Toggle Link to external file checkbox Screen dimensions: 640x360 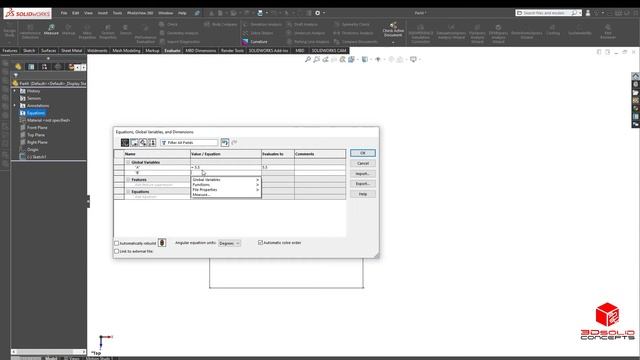click(117, 251)
